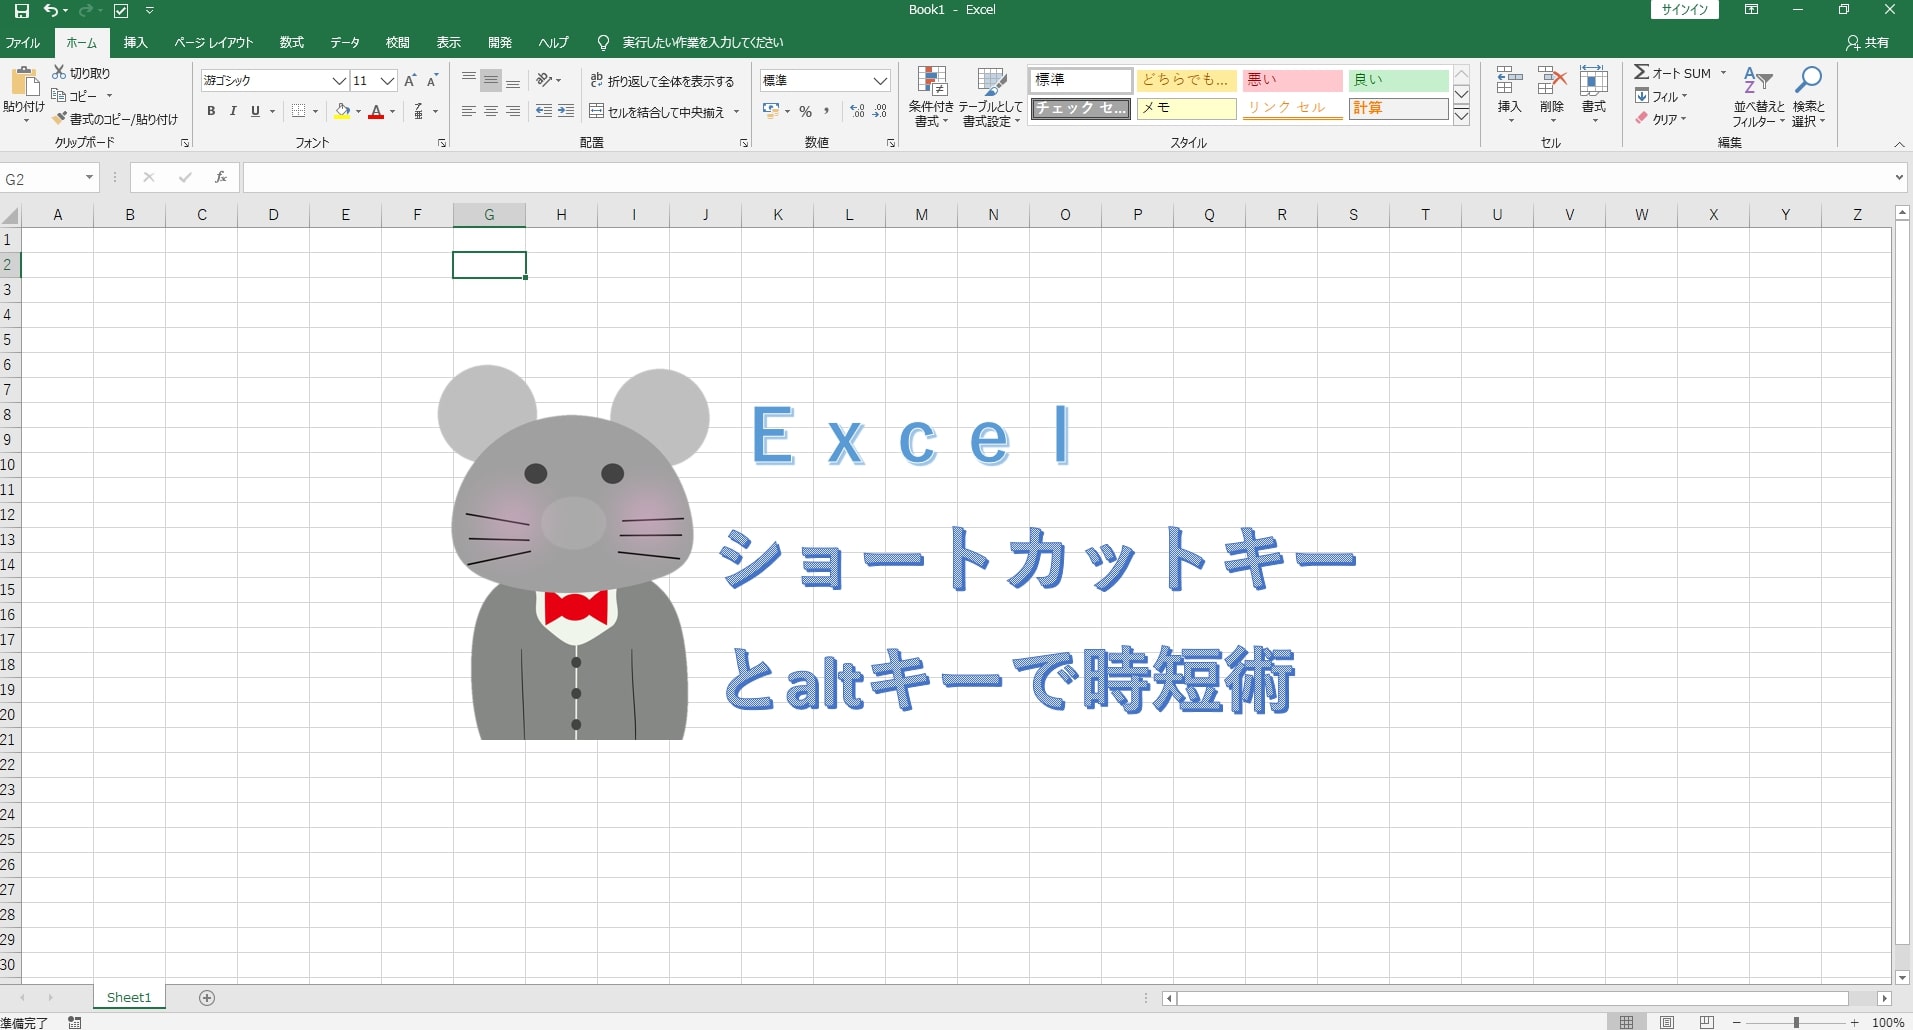Image resolution: width=1913 pixels, height=1030 pixels.
Task: Apply the Check Cell style
Action: [x=1081, y=108]
